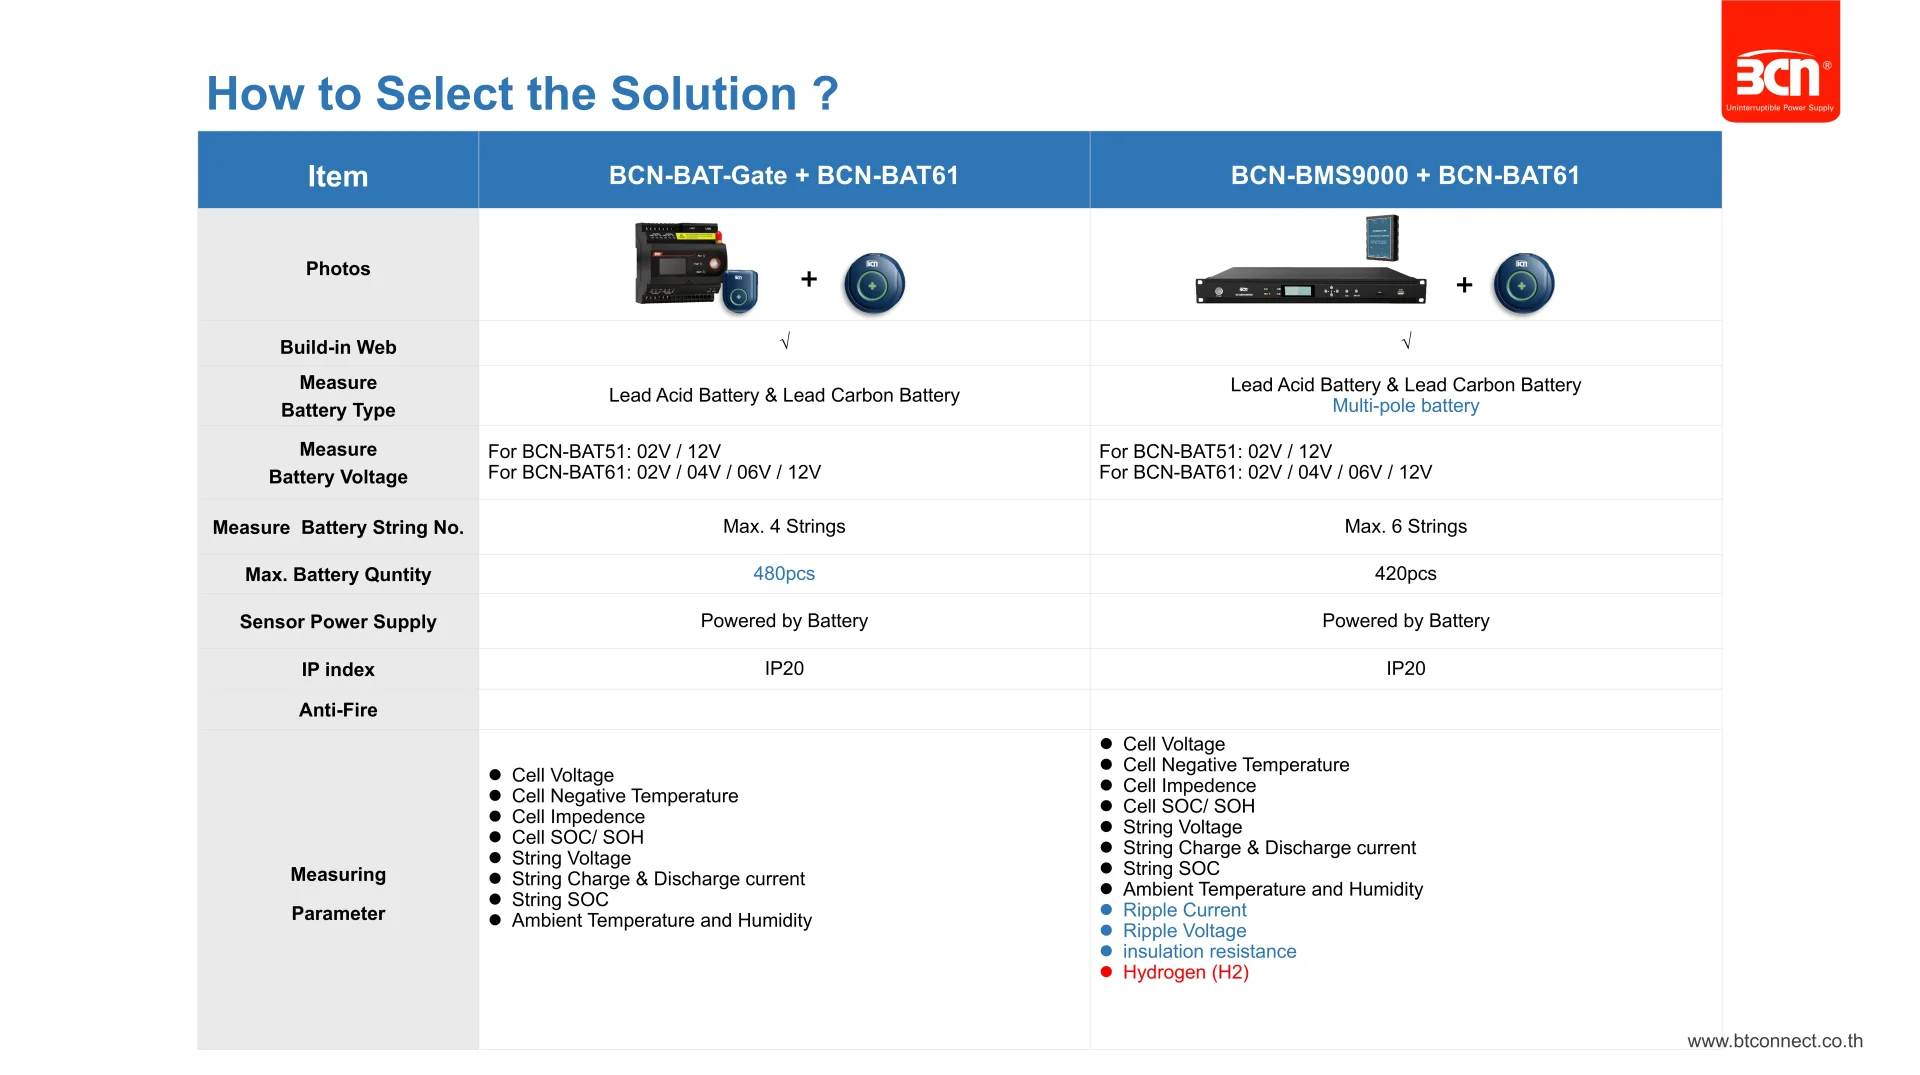Click the Build-in Web checkmark for BCN-BMS9000
Screen dimensions: 1920x1075
click(1406, 342)
